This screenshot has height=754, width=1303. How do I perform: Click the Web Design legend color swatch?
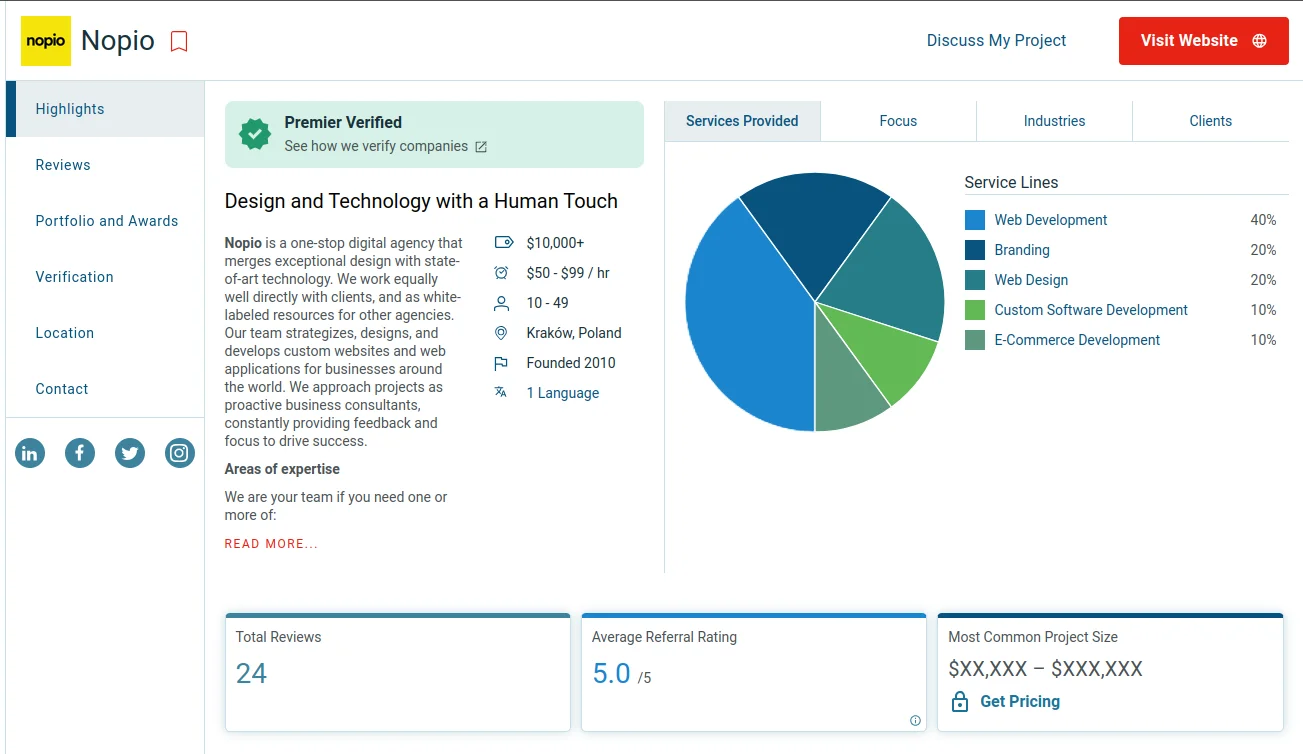(975, 280)
